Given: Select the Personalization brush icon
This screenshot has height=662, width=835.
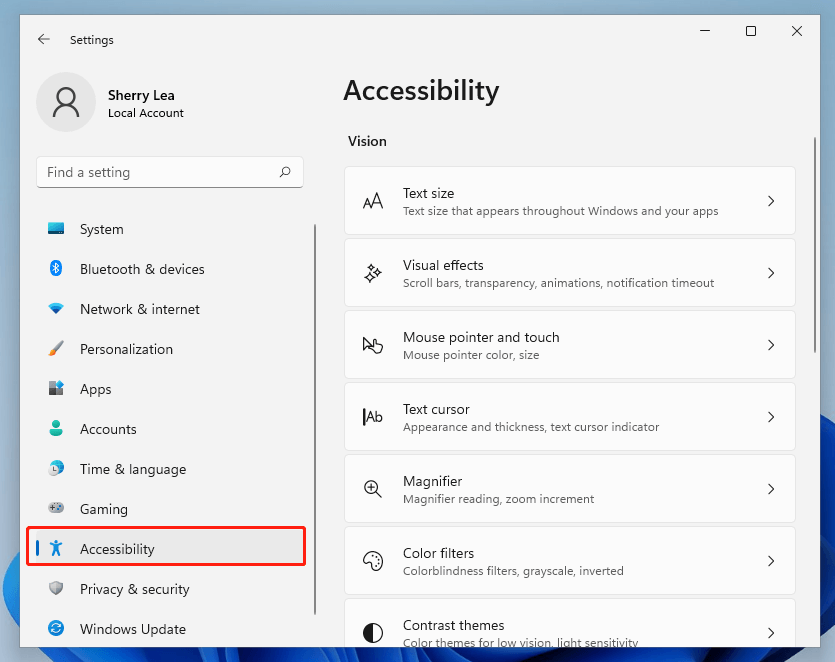Looking at the screenshot, I should [x=57, y=349].
